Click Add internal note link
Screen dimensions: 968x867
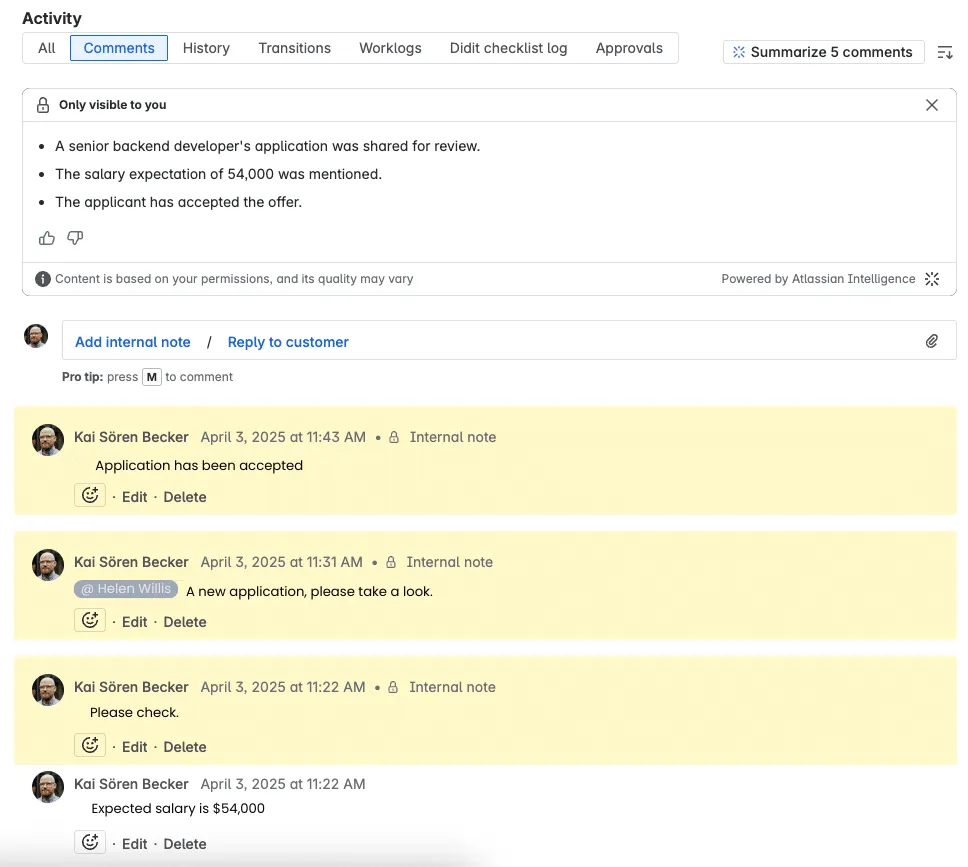click(x=133, y=342)
